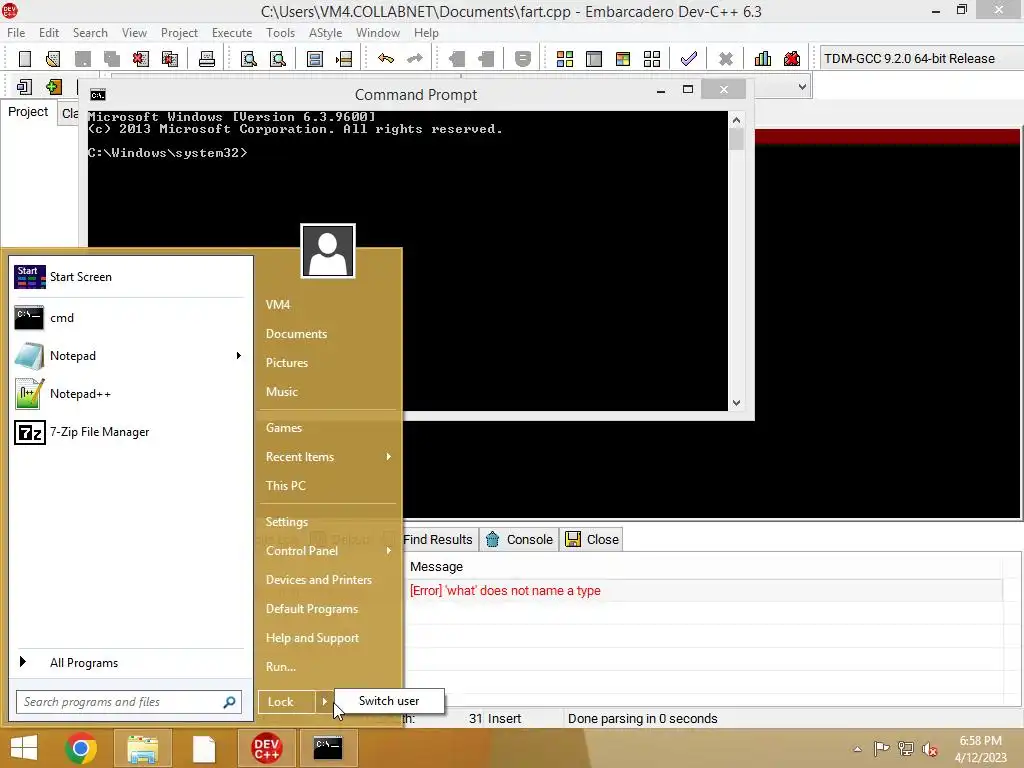Screen dimensions: 1024x768
Task: Open the File menu
Action: pos(16,33)
